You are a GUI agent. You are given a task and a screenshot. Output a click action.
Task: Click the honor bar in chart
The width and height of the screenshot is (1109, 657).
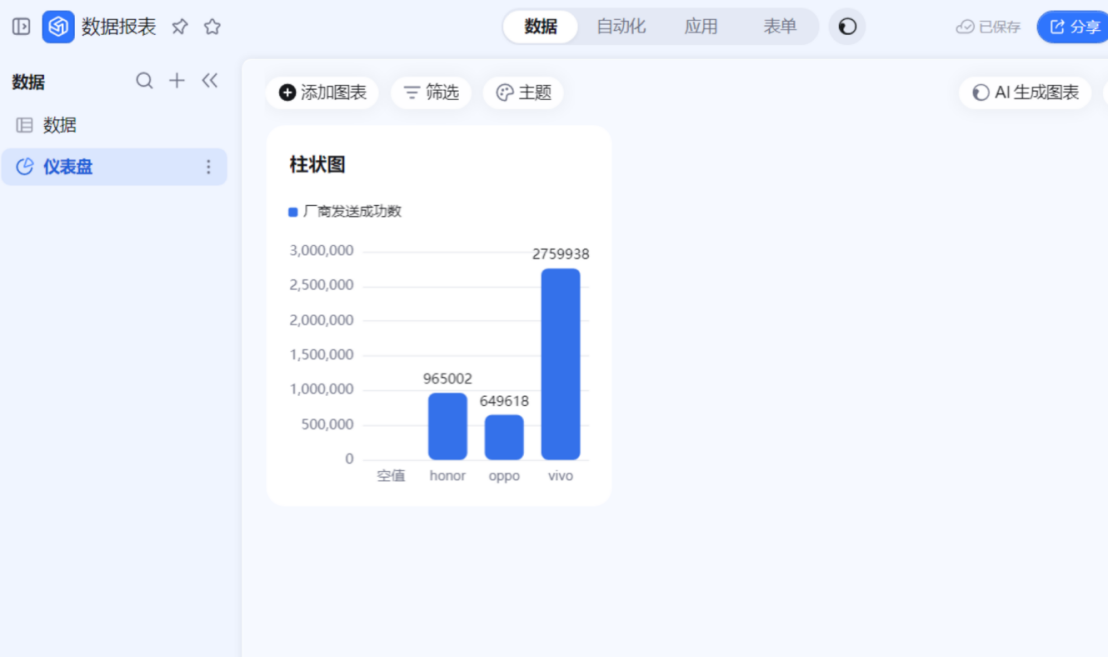(448, 426)
